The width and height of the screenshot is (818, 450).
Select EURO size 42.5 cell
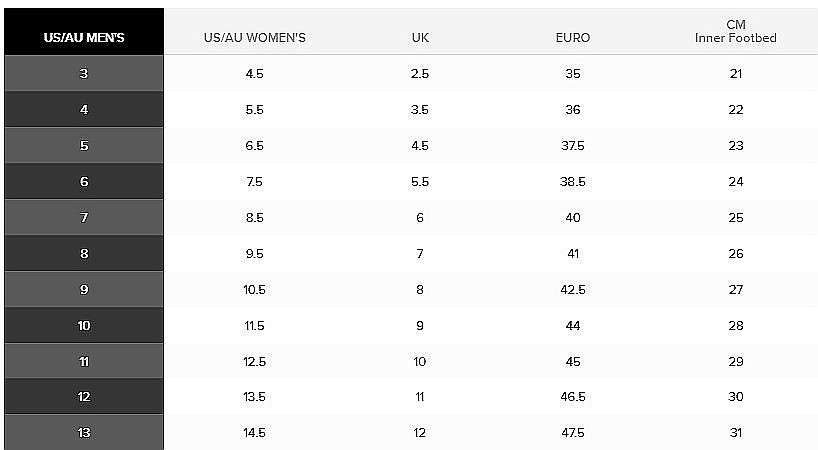573,289
